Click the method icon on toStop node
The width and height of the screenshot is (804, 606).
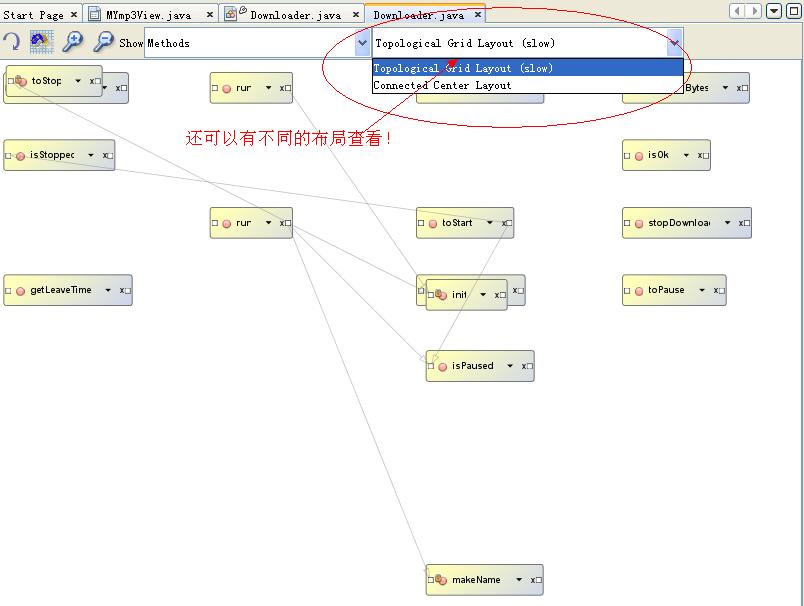click(x=21, y=81)
